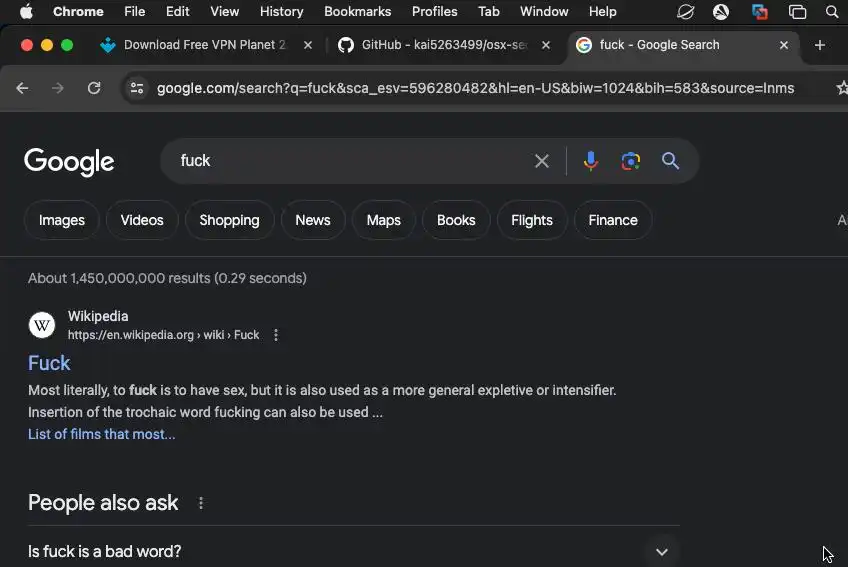Close the GitHub tab
This screenshot has width=848, height=567.
coord(546,45)
